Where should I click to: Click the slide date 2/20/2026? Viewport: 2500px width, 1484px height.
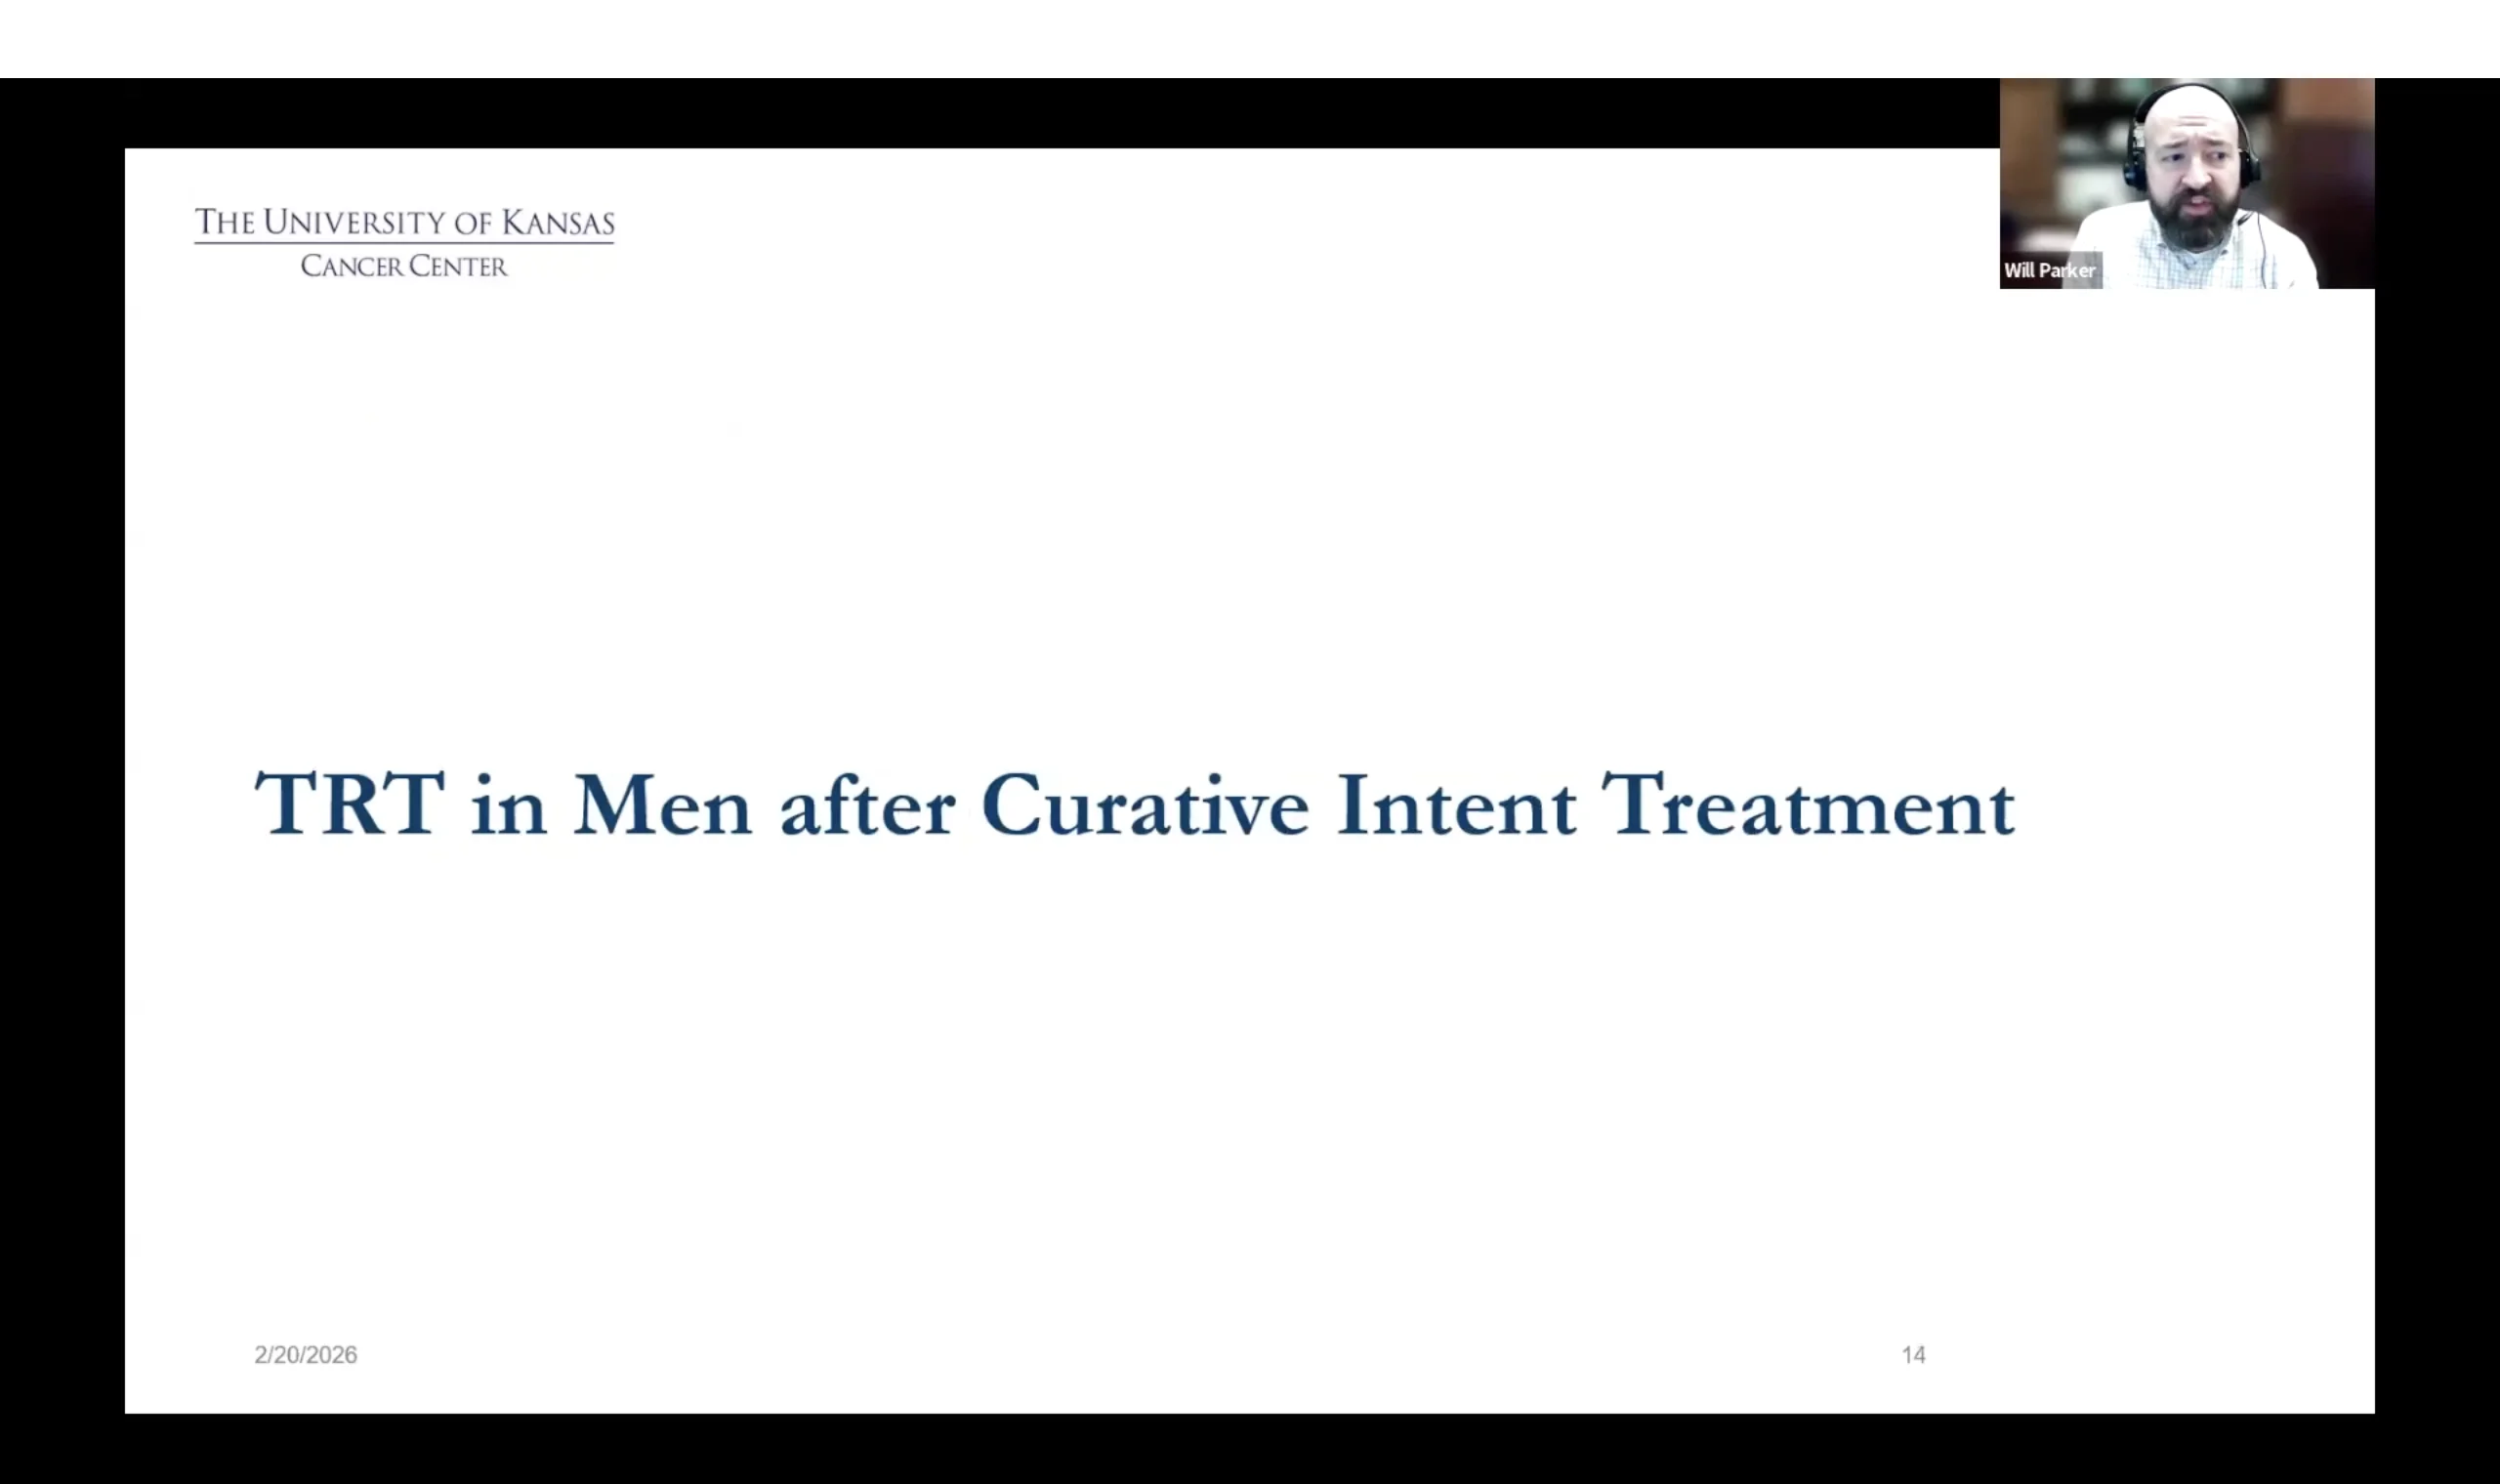[305, 1355]
